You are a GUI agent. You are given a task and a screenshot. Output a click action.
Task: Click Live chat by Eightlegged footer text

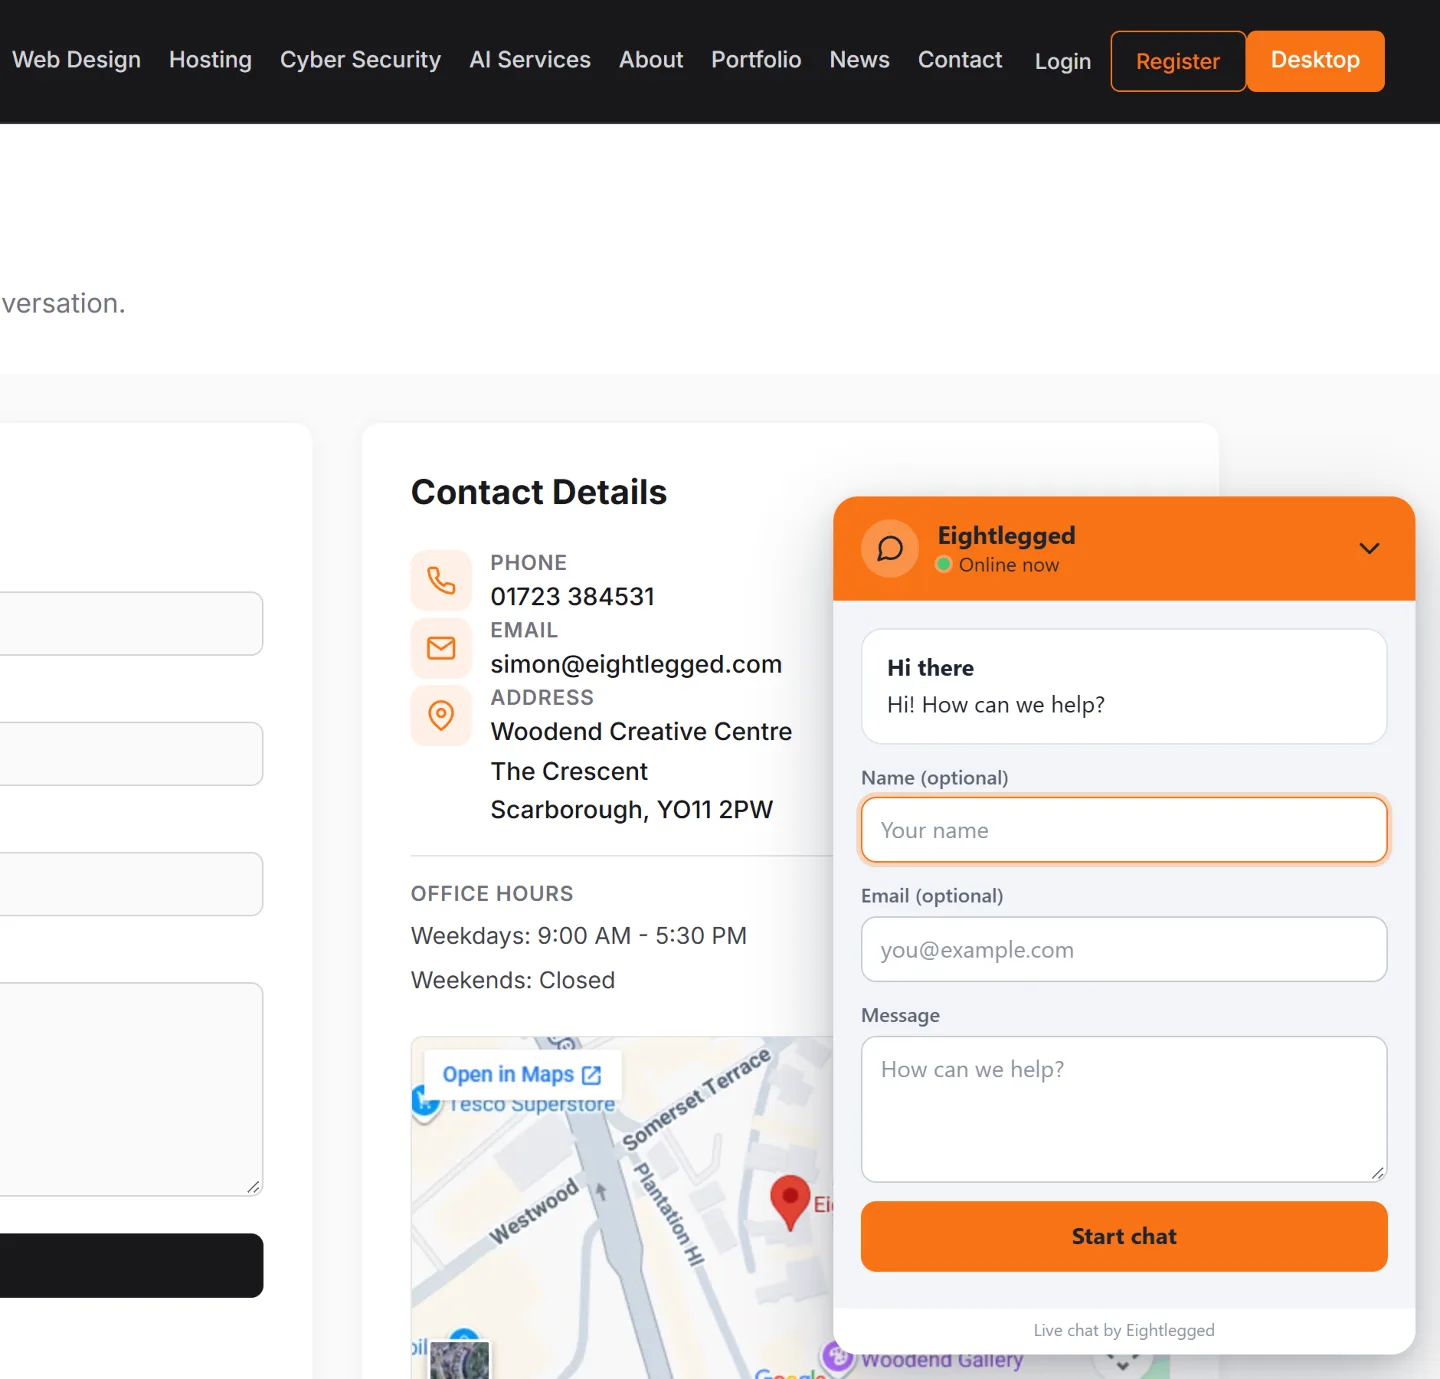[x=1124, y=1330]
